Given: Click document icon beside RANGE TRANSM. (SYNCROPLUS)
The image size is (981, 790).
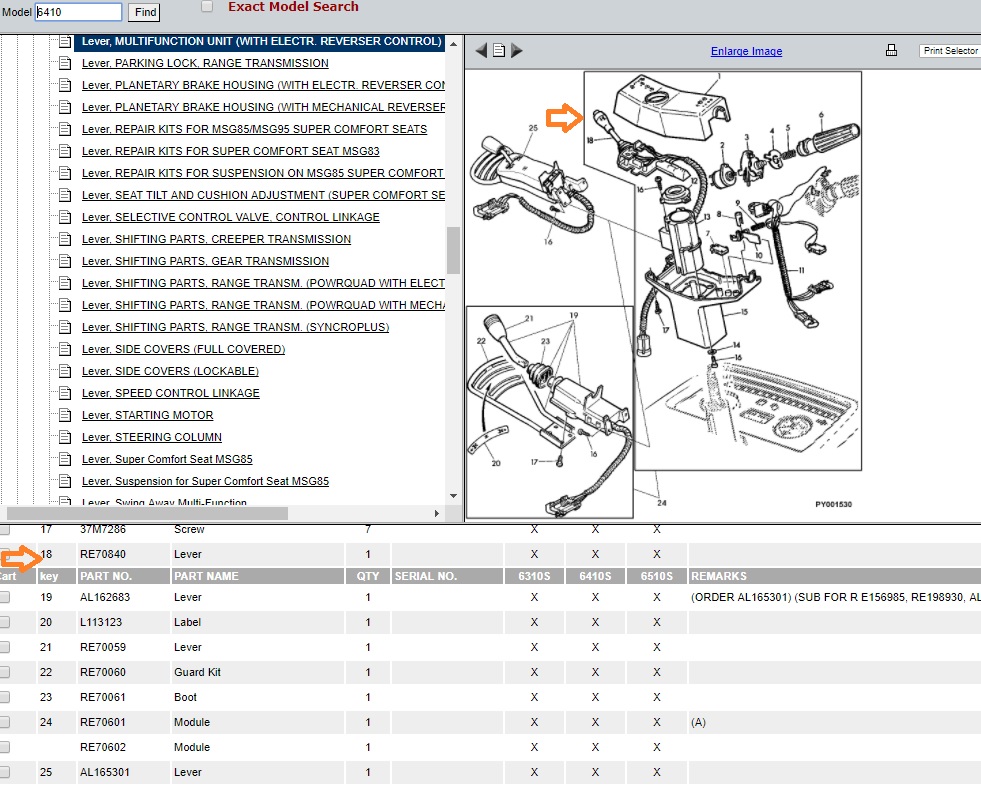Looking at the screenshot, I should 65,327.
